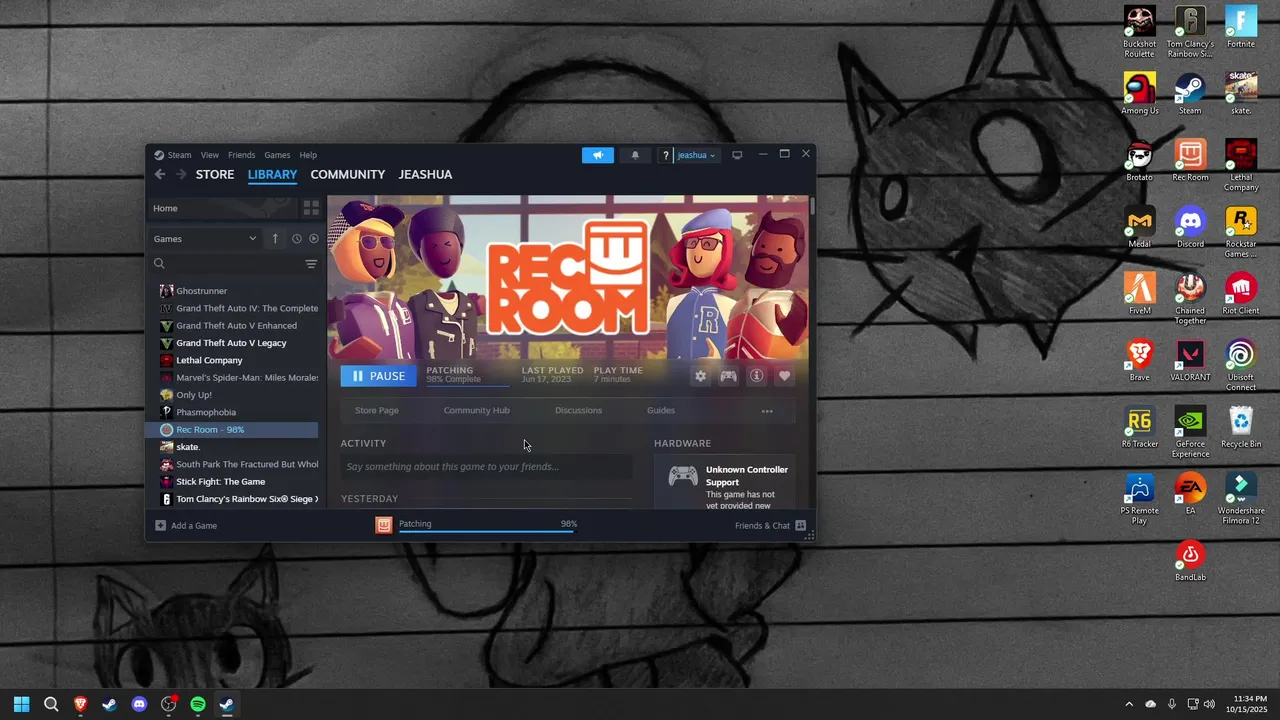
Task: Open Rec Room Community Hub link
Action: pos(477,411)
